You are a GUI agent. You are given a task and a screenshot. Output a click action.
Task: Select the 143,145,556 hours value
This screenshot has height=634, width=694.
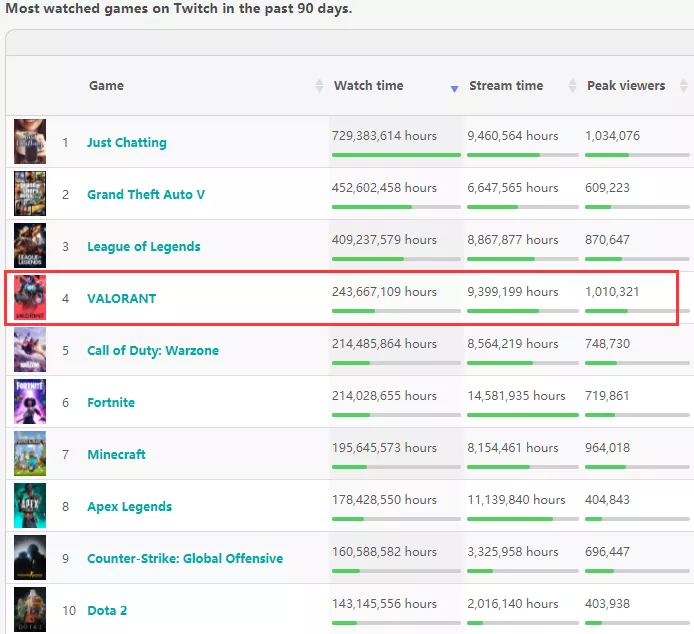[384, 604]
